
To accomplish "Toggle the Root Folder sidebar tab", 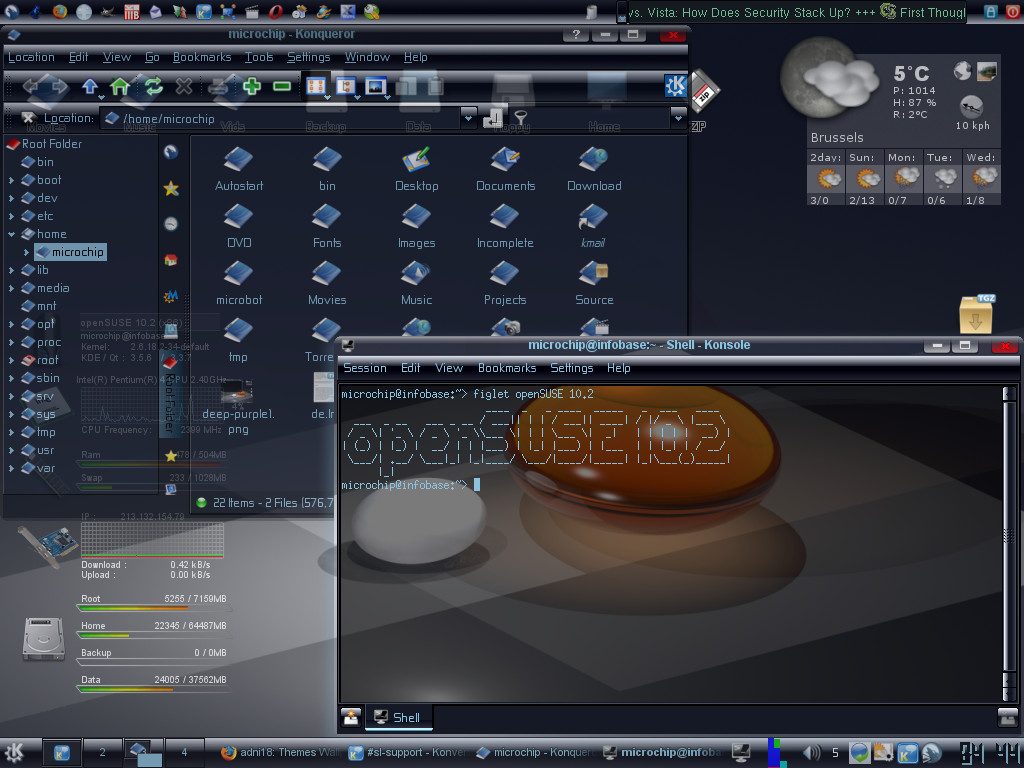I will (x=169, y=395).
